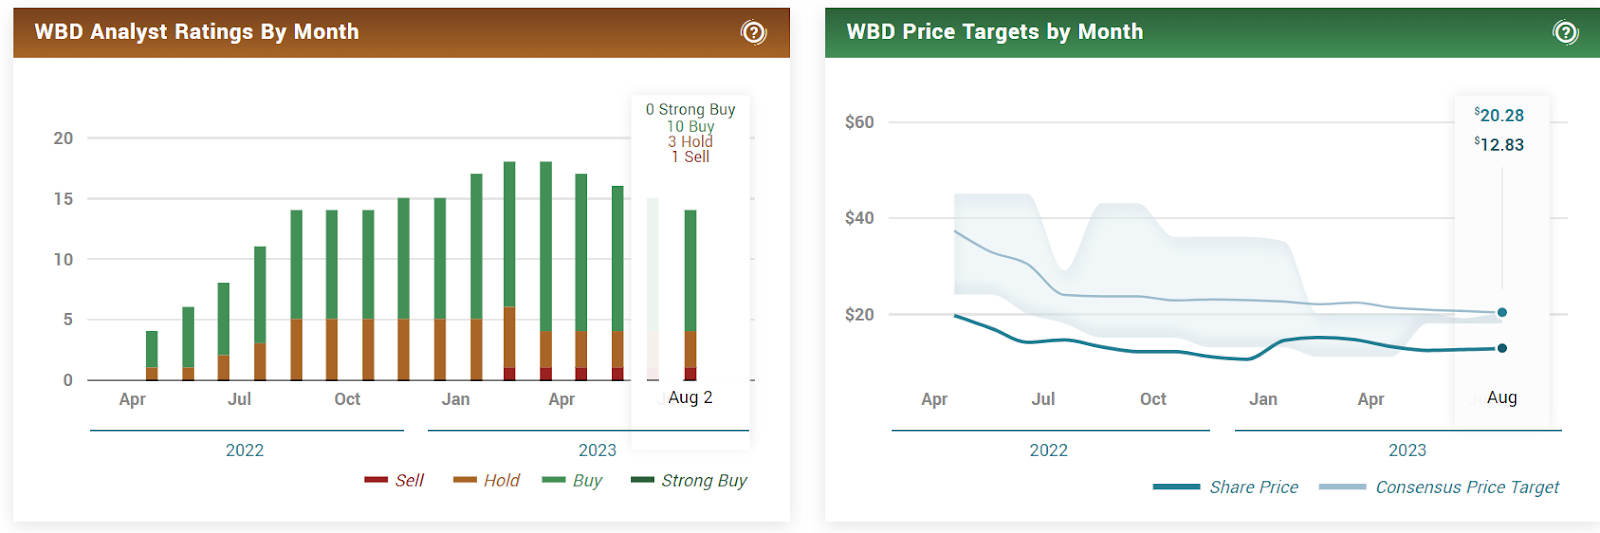The image size is (1600, 533).
Task: Toggle the Hold legend entry
Action: [x=486, y=481]
